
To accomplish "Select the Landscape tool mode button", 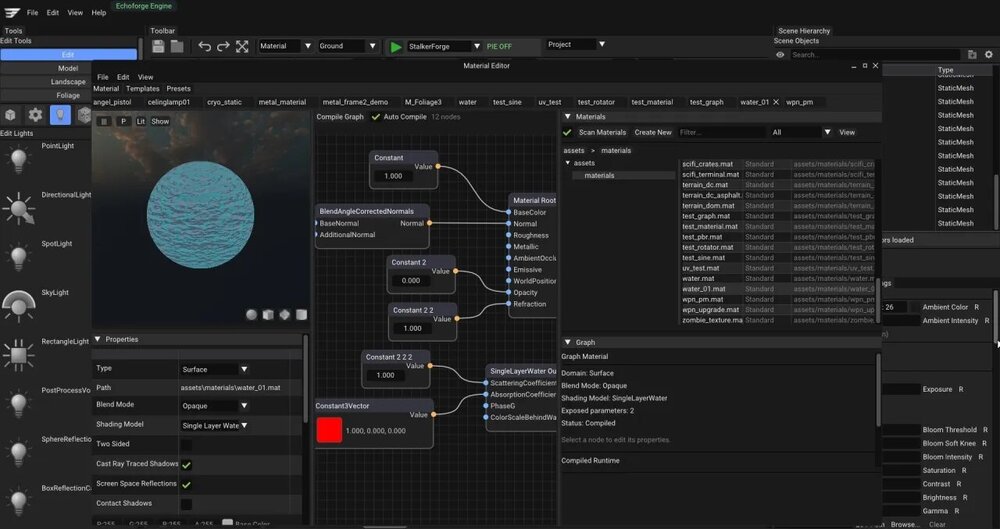I will click(x=68, y=82).
